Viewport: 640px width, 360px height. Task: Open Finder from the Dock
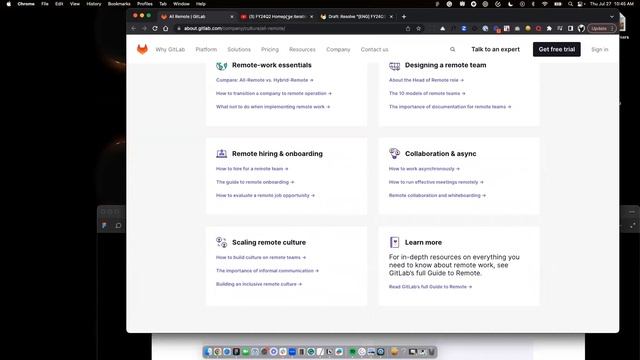[209, 351]
